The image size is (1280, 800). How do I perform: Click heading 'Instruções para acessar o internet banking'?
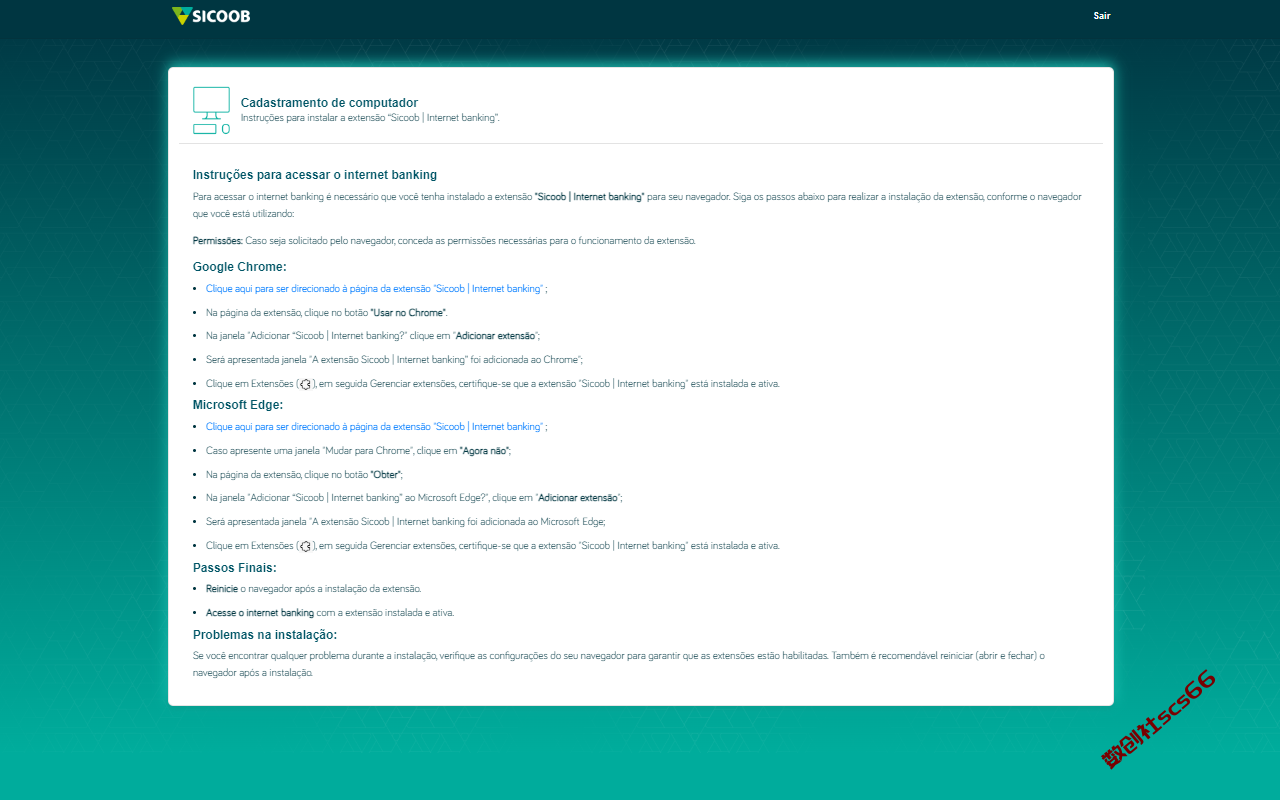click(315, 175)
